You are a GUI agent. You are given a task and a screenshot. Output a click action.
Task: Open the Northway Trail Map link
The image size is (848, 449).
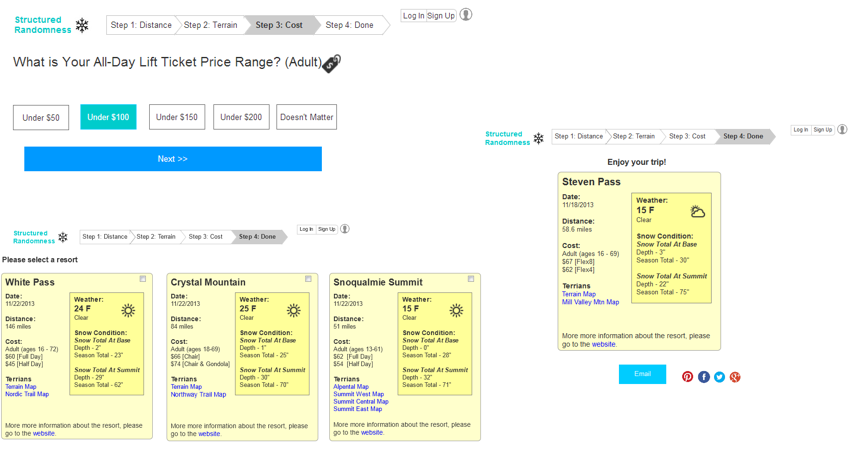coord(198,394)
